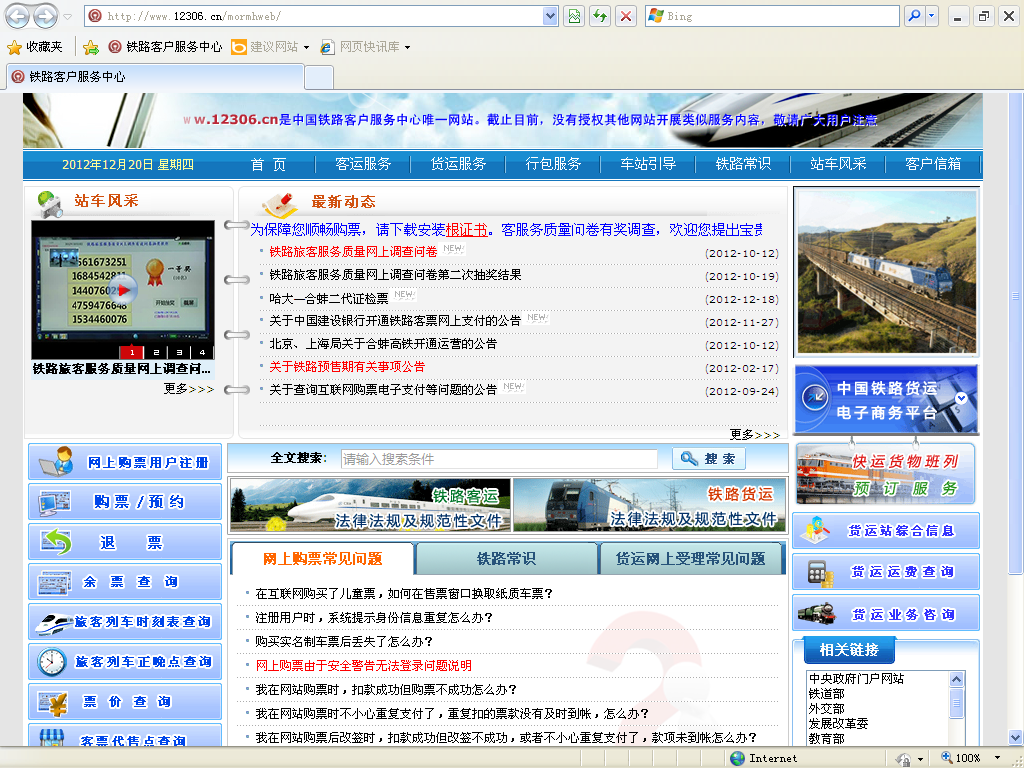Screen dimensions: 1024x768
Task: Click the 搜索 search button
Action: point(709,459)
